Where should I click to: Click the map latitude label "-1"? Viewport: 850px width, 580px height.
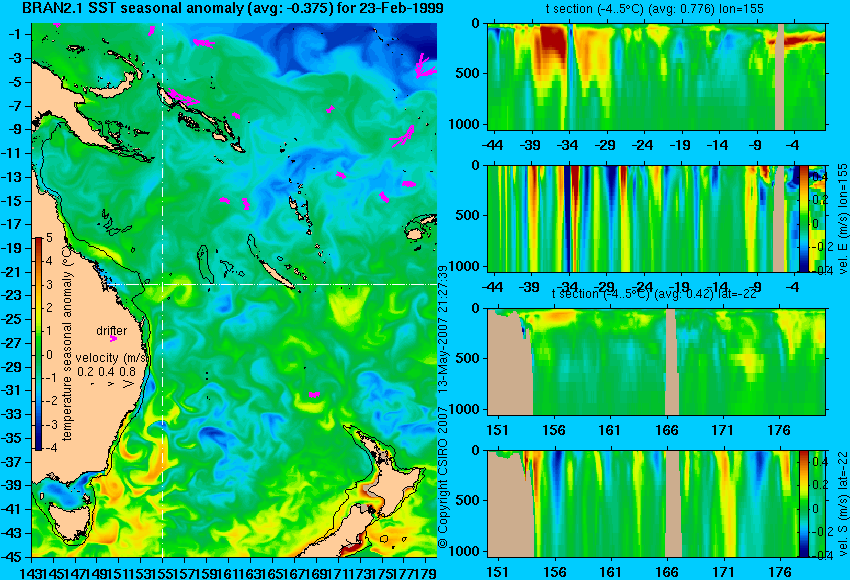[x=14, y=34]
